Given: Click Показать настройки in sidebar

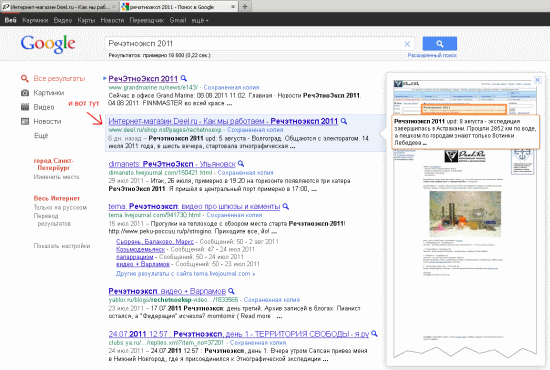Looking at the screenshot, I should point(62,246).
